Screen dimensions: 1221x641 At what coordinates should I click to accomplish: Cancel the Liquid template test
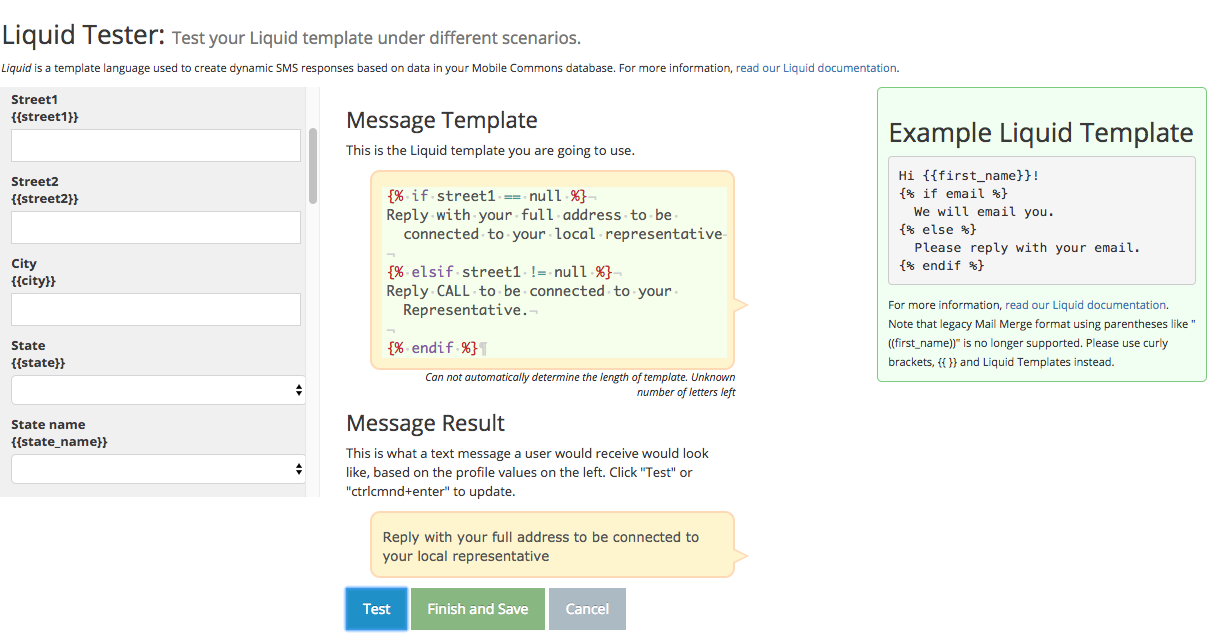point(587,609)
